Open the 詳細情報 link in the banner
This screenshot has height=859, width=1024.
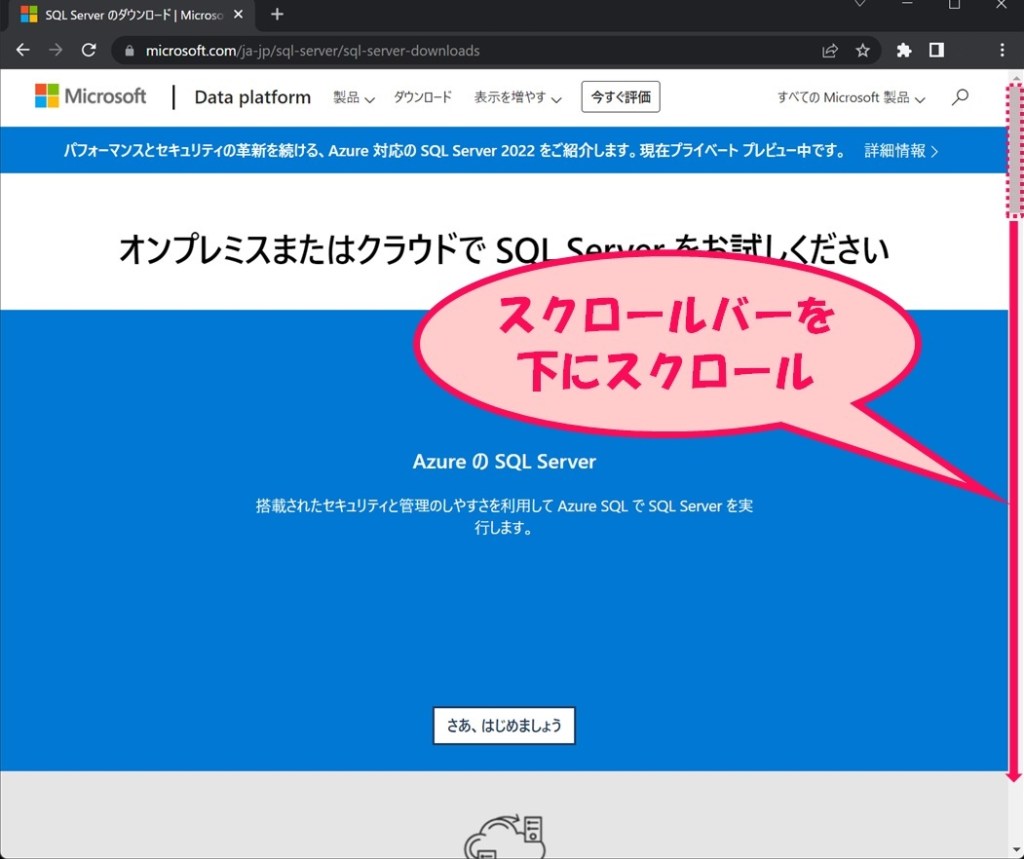tap(901, 151)
